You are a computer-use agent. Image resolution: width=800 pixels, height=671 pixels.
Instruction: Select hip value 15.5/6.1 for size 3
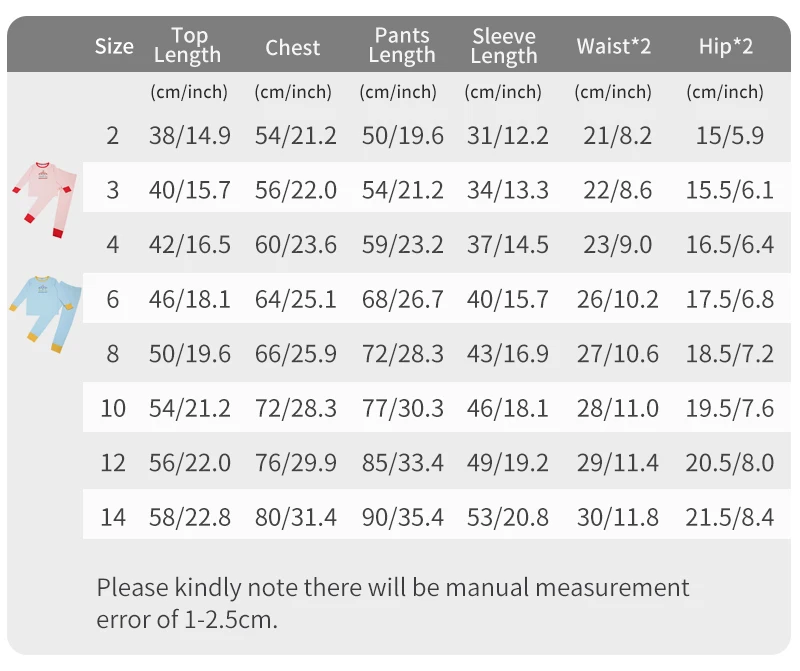(730, 190)
